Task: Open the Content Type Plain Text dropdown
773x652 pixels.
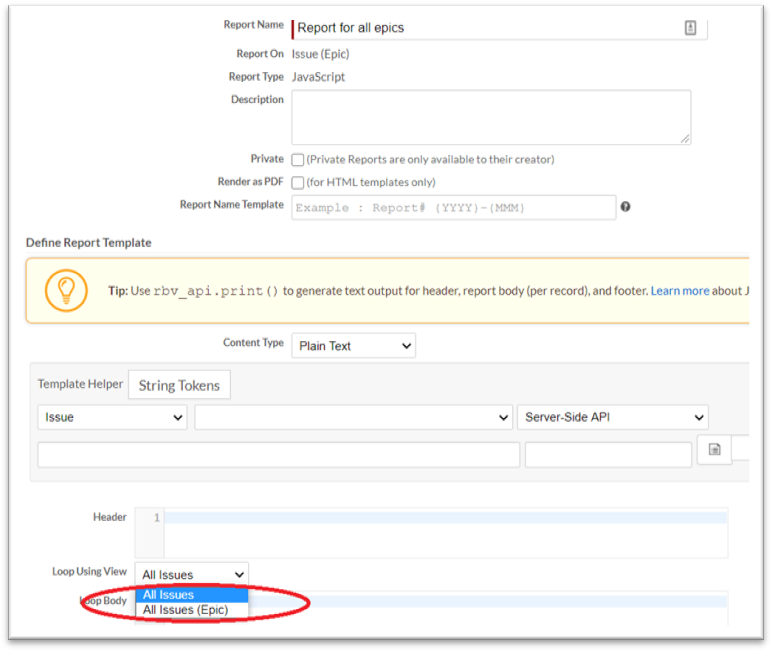Action: (x=353, y=346)
